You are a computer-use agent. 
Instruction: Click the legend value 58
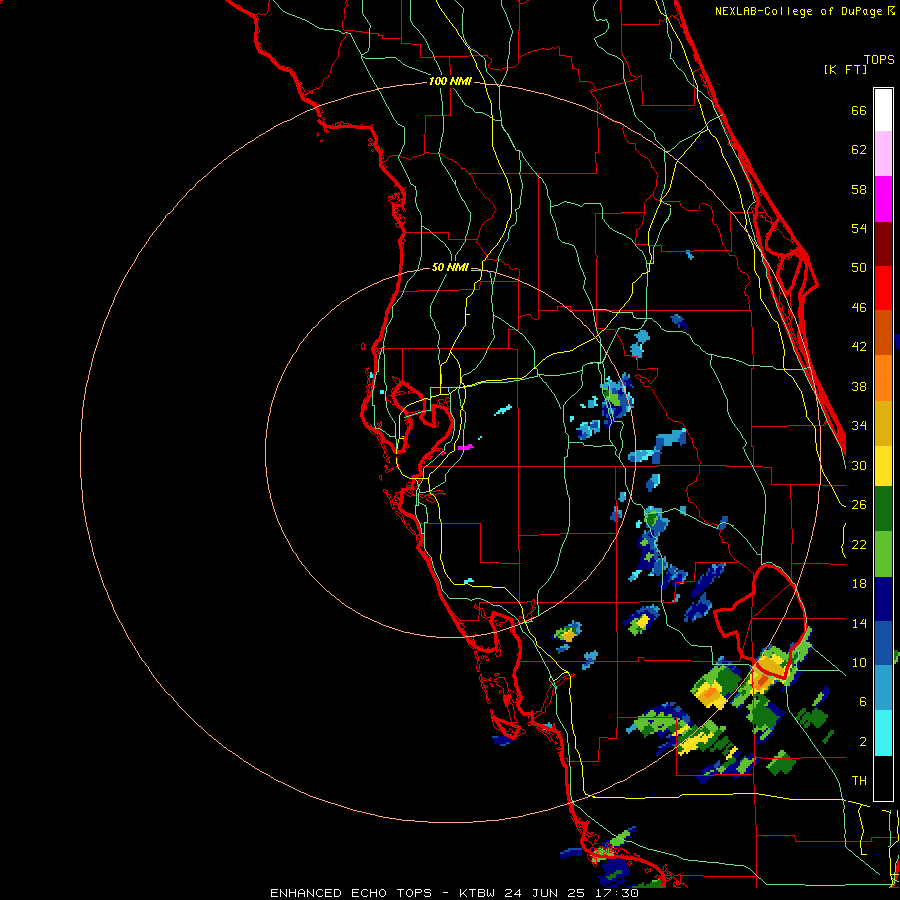click(859, 189)
